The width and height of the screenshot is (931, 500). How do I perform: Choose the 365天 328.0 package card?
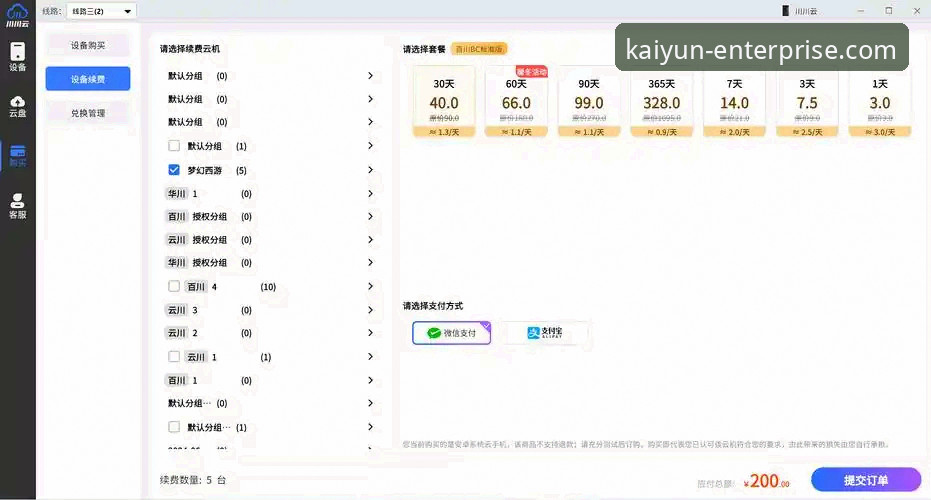pos(661,102)
